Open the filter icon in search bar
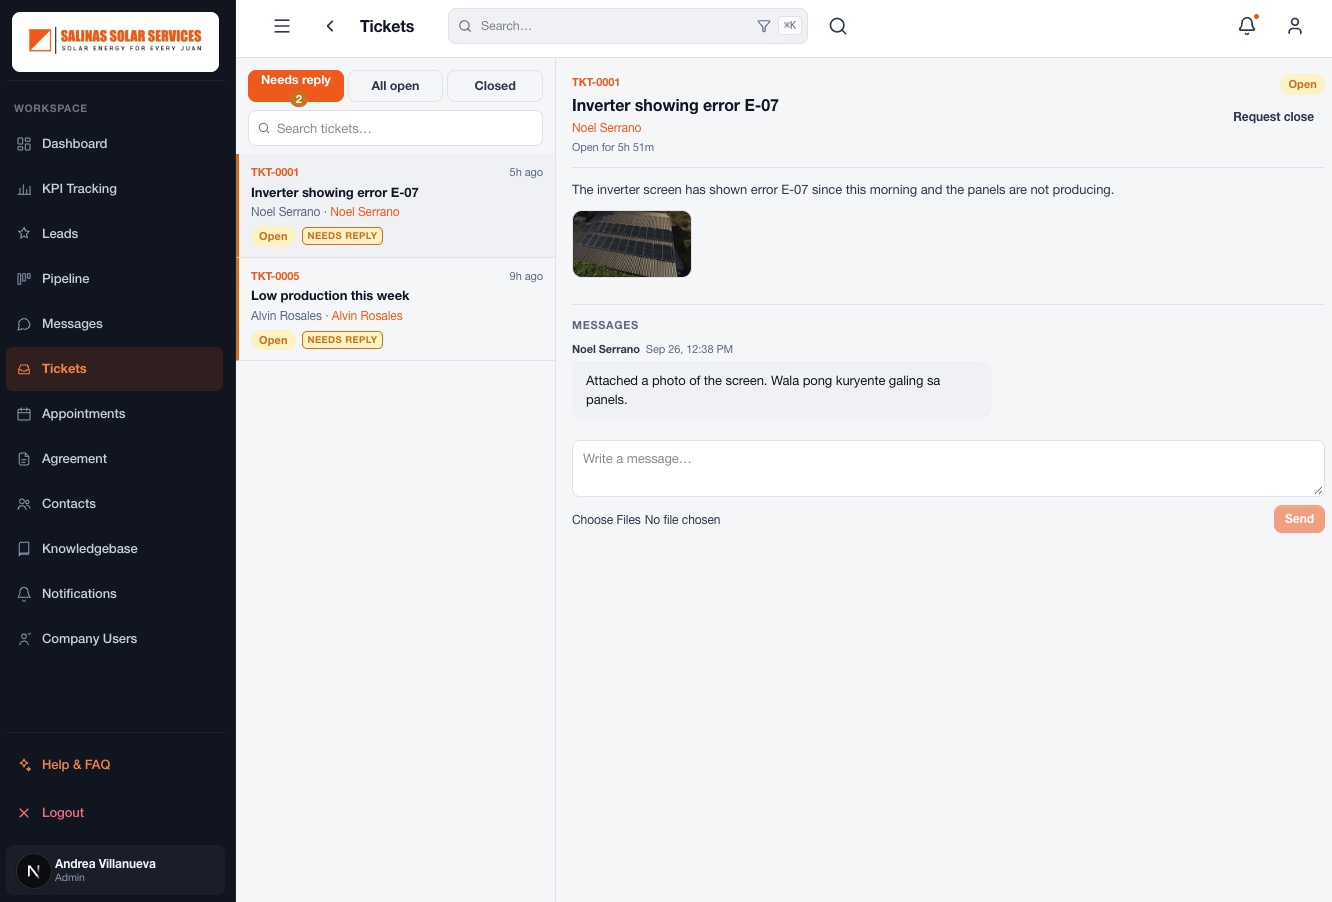This screenshot has width=1332, height=902. [x=764, y=26]
